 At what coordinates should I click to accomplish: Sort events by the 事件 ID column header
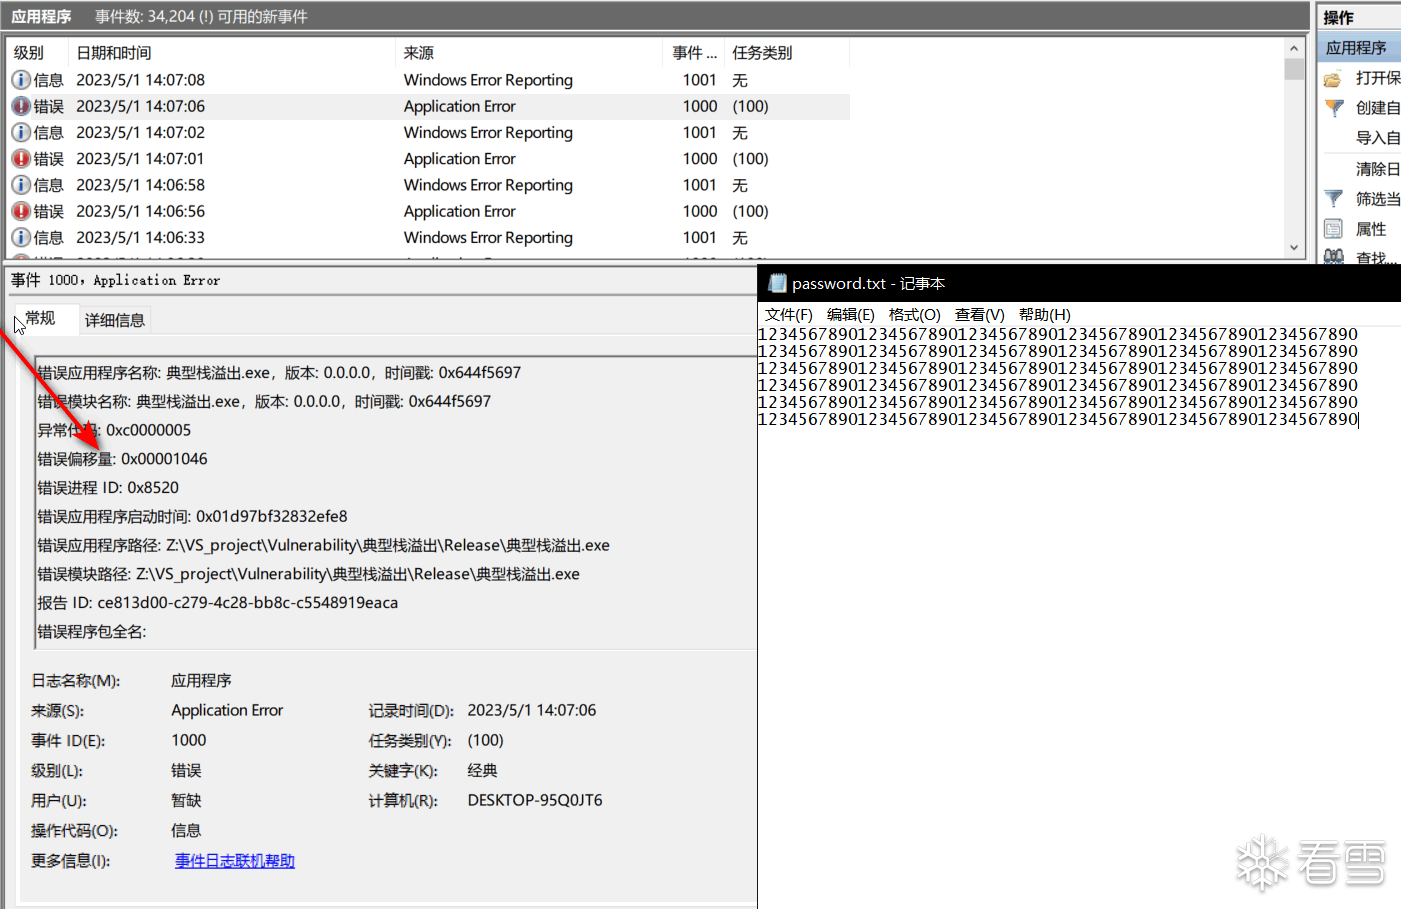[694, 53]
